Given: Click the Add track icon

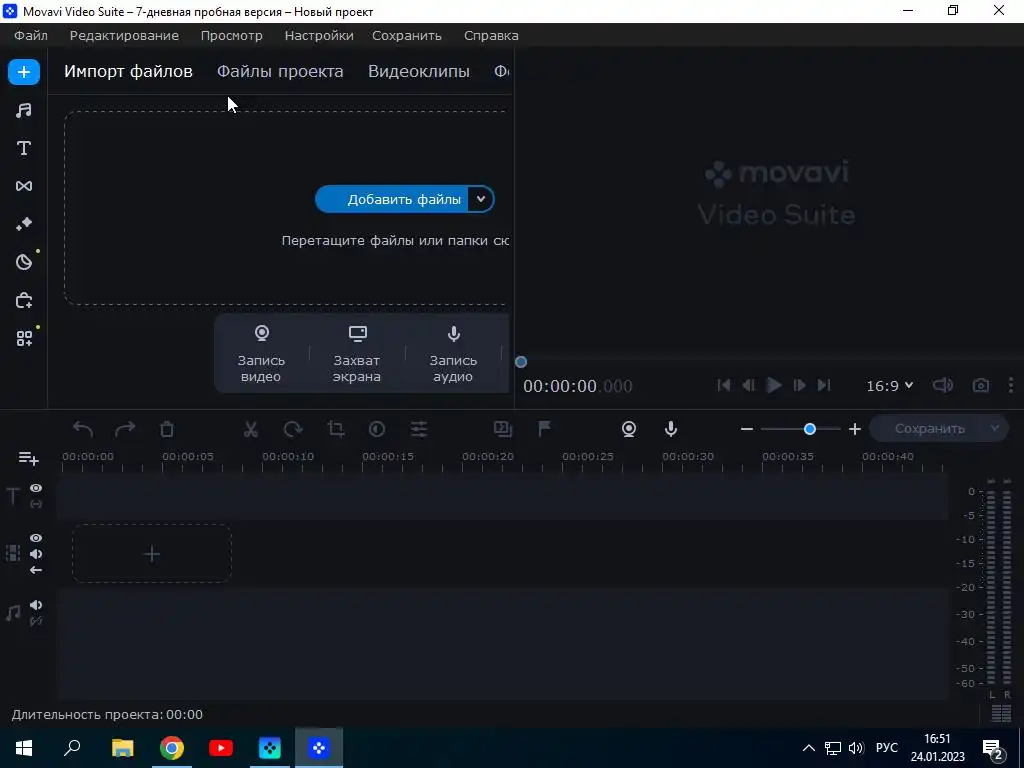Looking at the screenshot, I should pyautogui.click(x=28, y=458).
